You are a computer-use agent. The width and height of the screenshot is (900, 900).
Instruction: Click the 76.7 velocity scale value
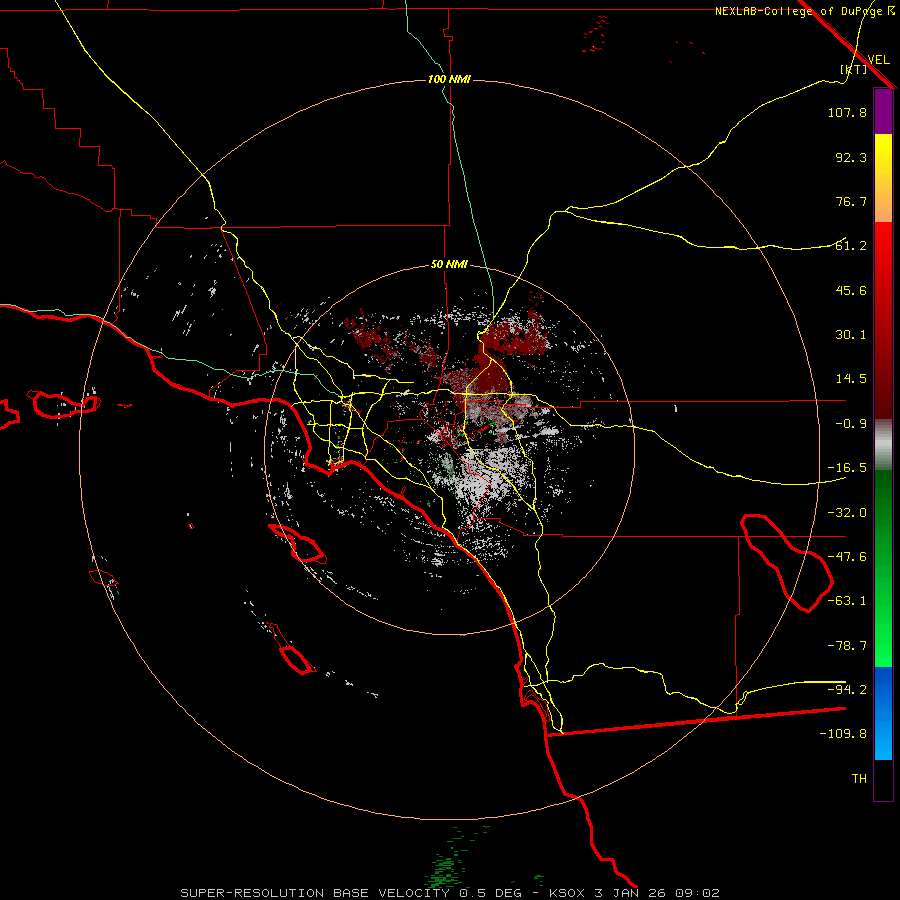pos(851,201)
